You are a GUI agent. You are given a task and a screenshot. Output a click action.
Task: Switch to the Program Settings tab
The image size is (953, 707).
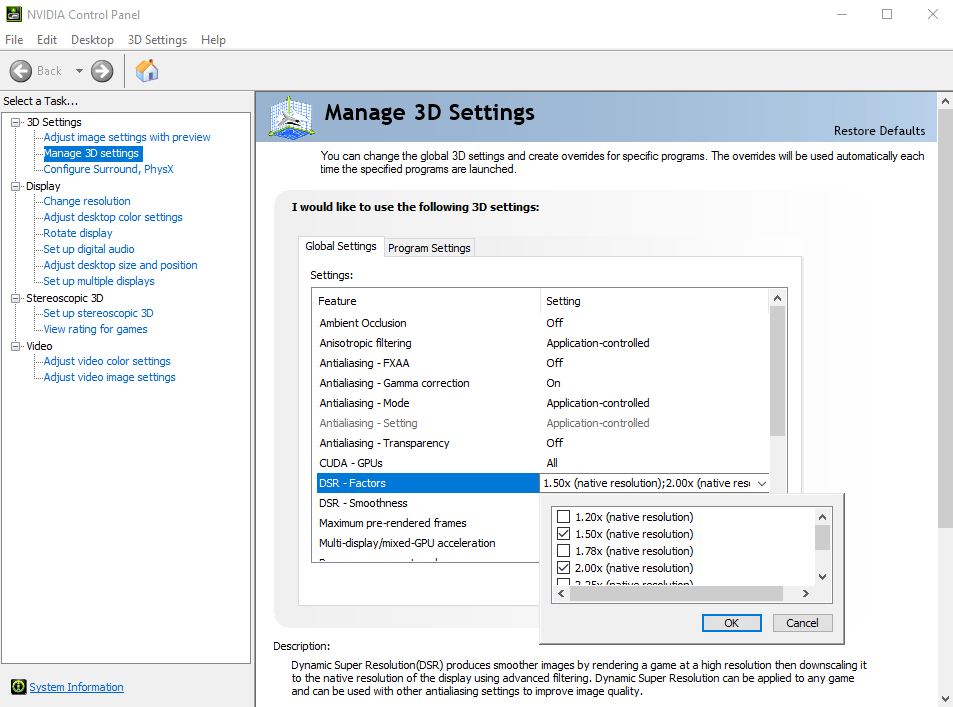[429, 248]
